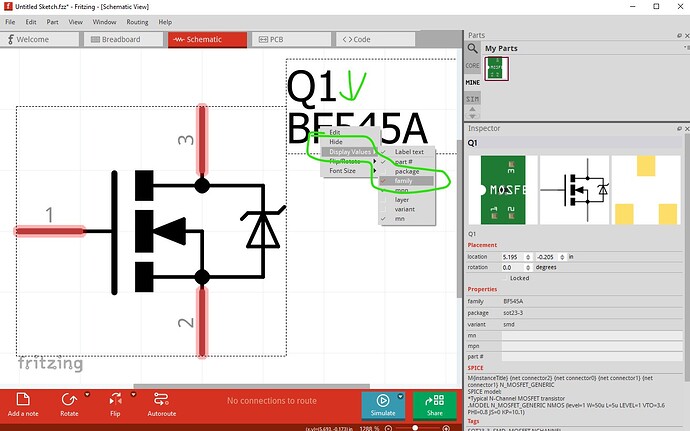This screenshot has width=690, height=431.
Task: Close the Inspector panel
Action: tap(687, 129)
